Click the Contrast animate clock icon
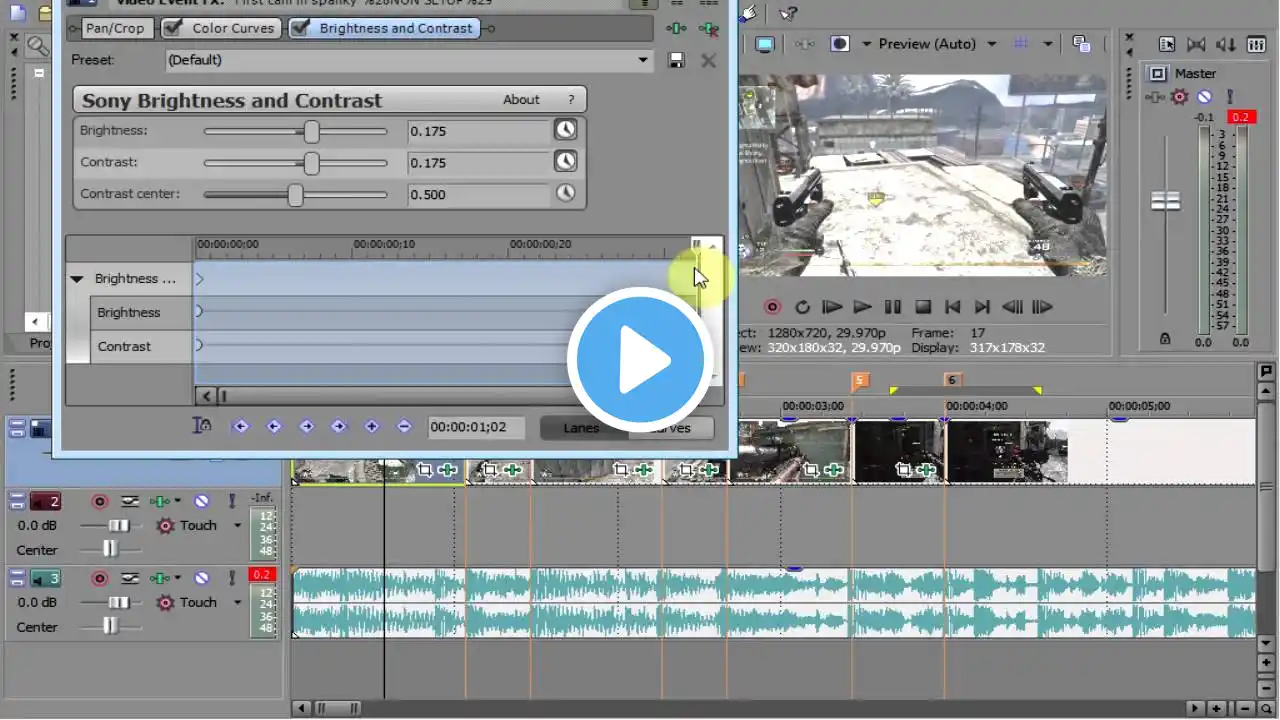Screen dimensions: 1280x720 point(565,161)
